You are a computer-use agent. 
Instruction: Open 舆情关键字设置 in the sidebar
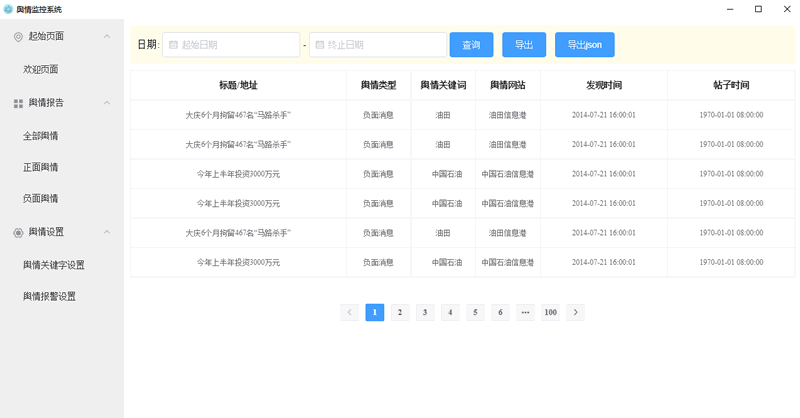54,265
